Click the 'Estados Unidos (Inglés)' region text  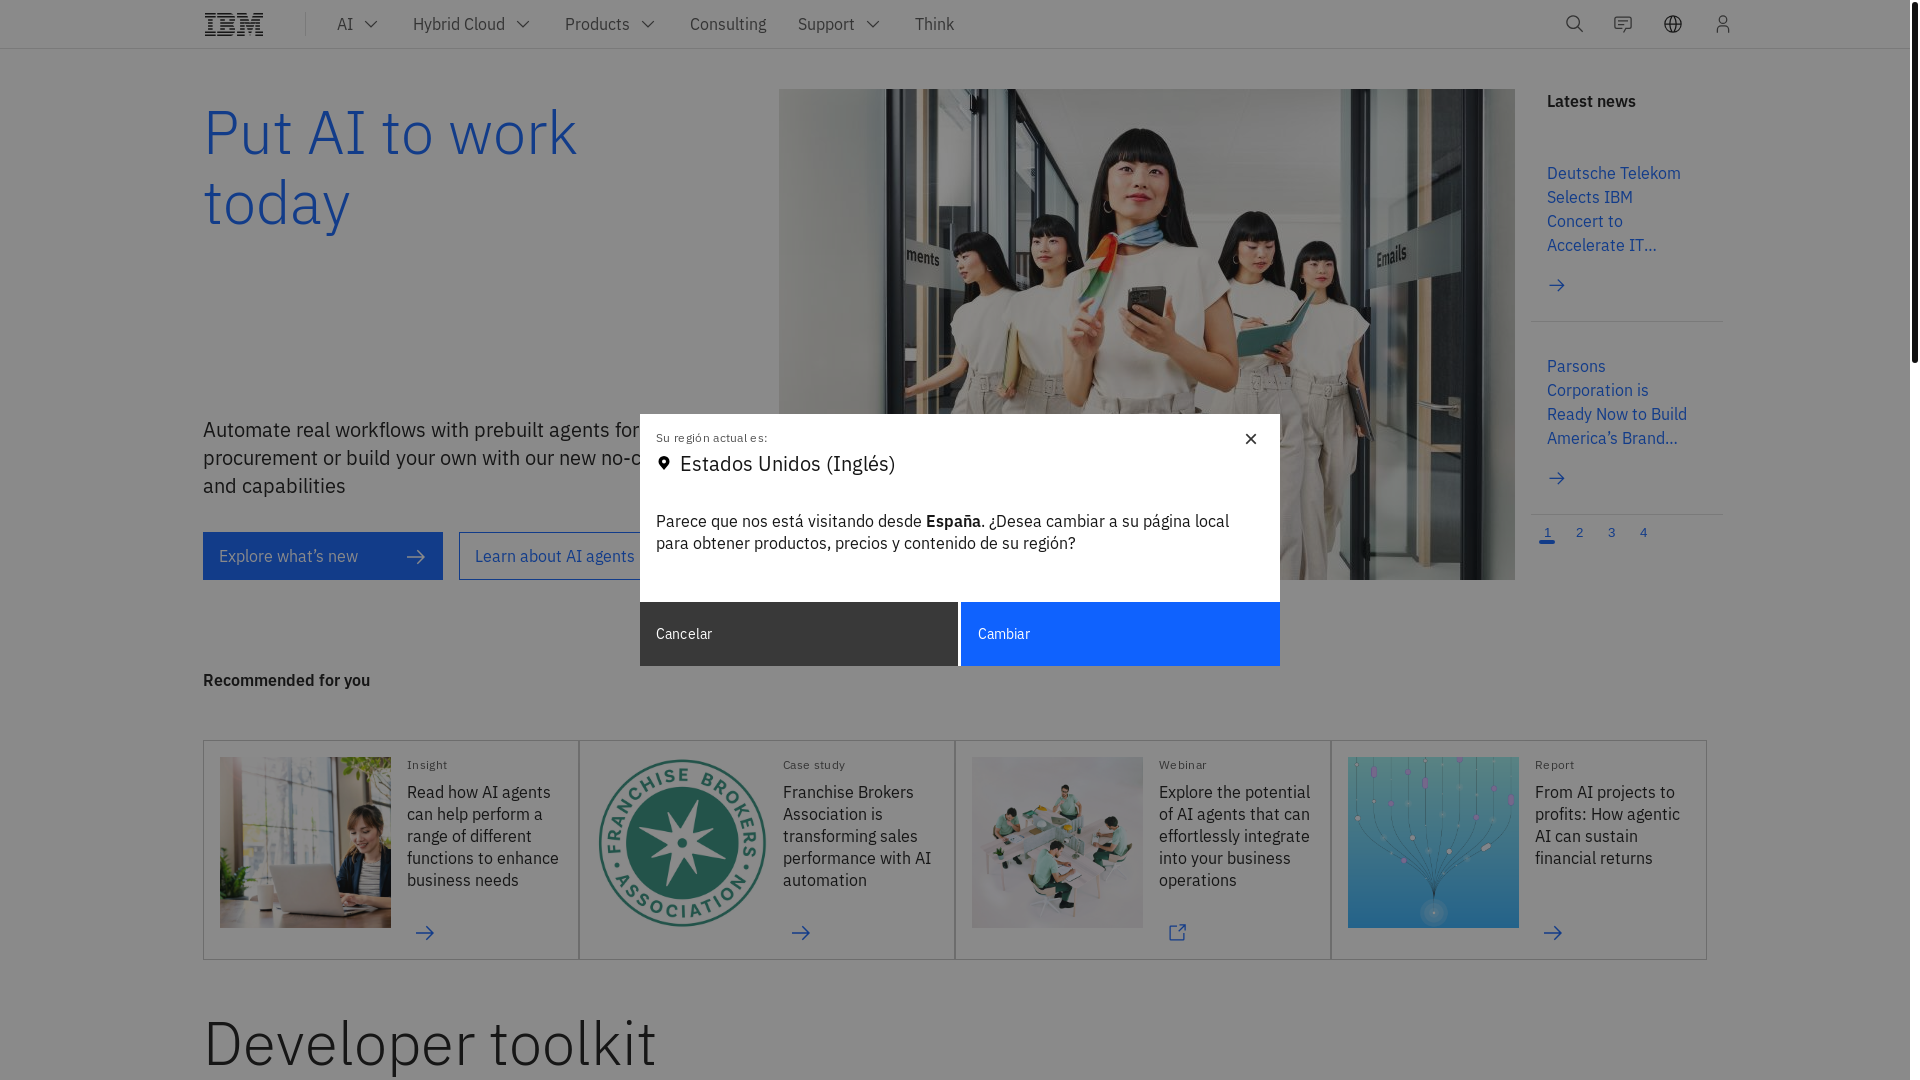(788, 464)
